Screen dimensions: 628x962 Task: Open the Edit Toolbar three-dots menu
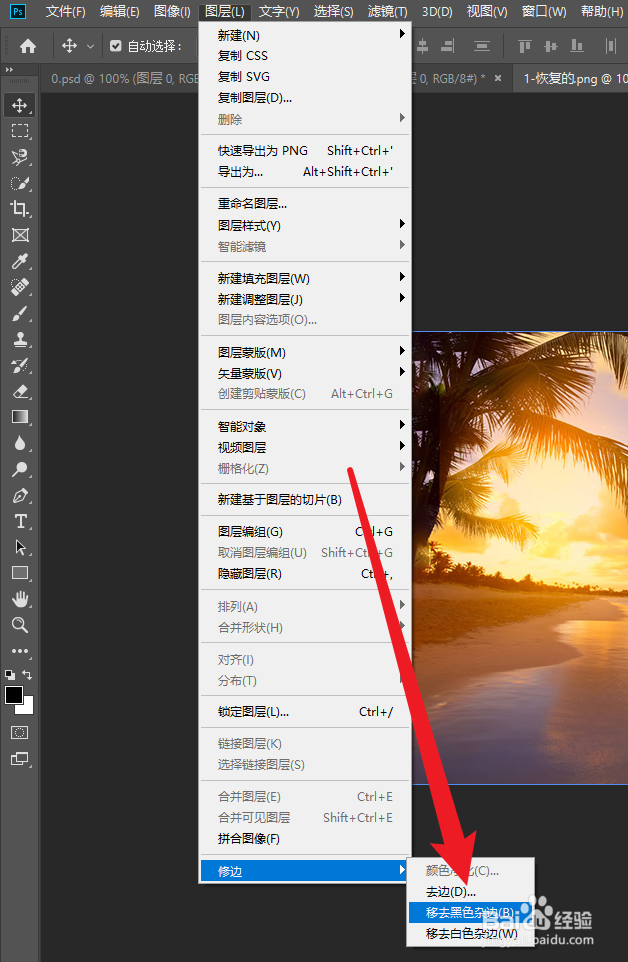(x=20, y=651)
